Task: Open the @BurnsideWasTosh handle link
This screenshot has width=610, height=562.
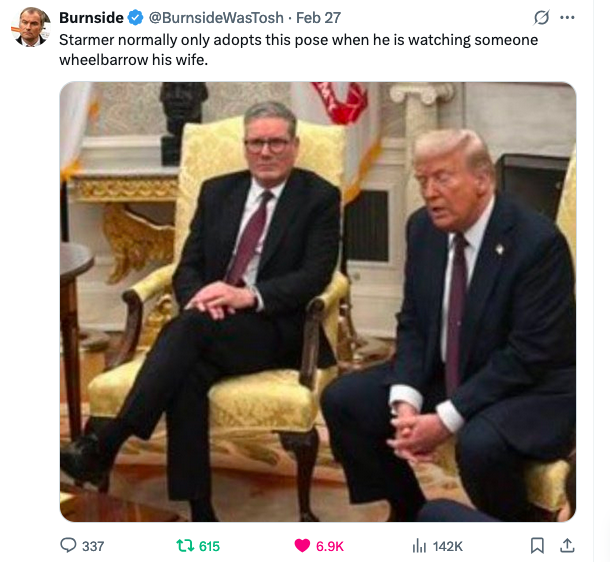Action: point(216,18)
